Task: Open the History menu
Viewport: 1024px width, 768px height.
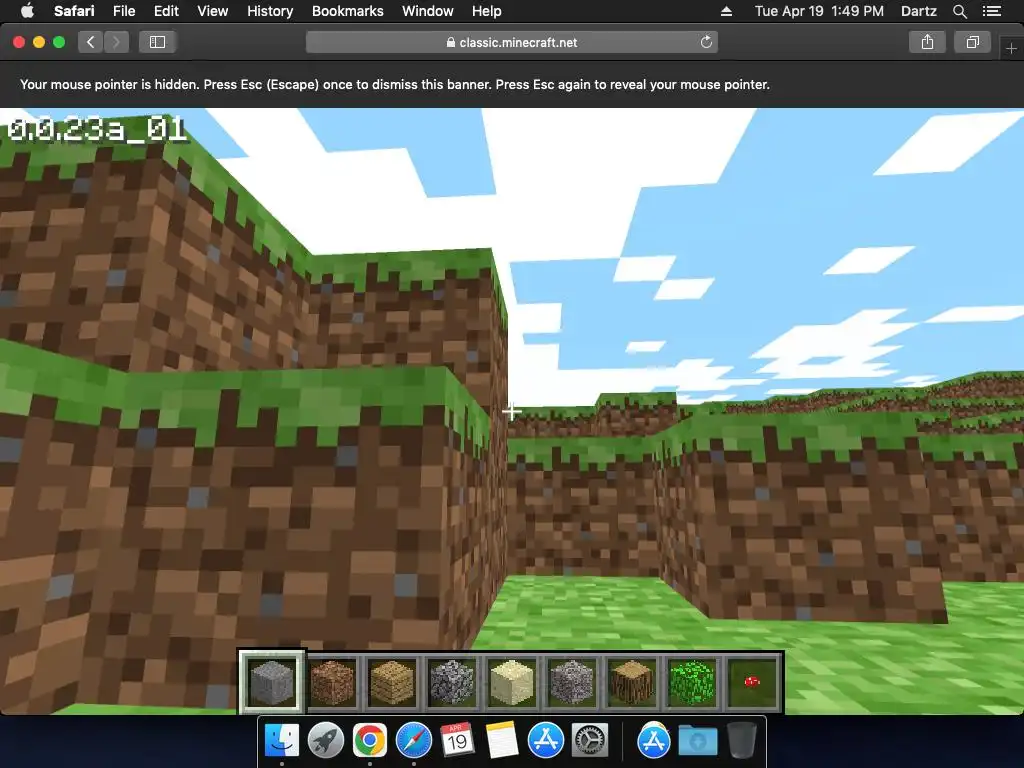Action: [x=270, y=11]
